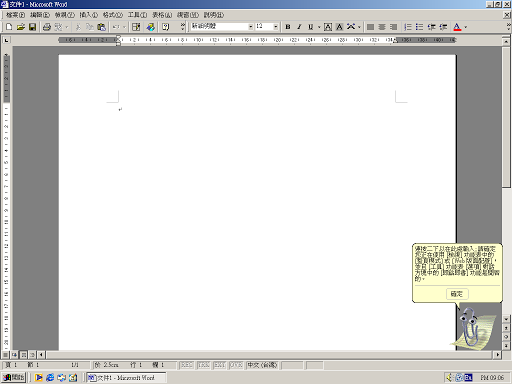Viewport: 512px width, 384px height.
Task: Decrease the paragraph indent
Action: (432, 27)
